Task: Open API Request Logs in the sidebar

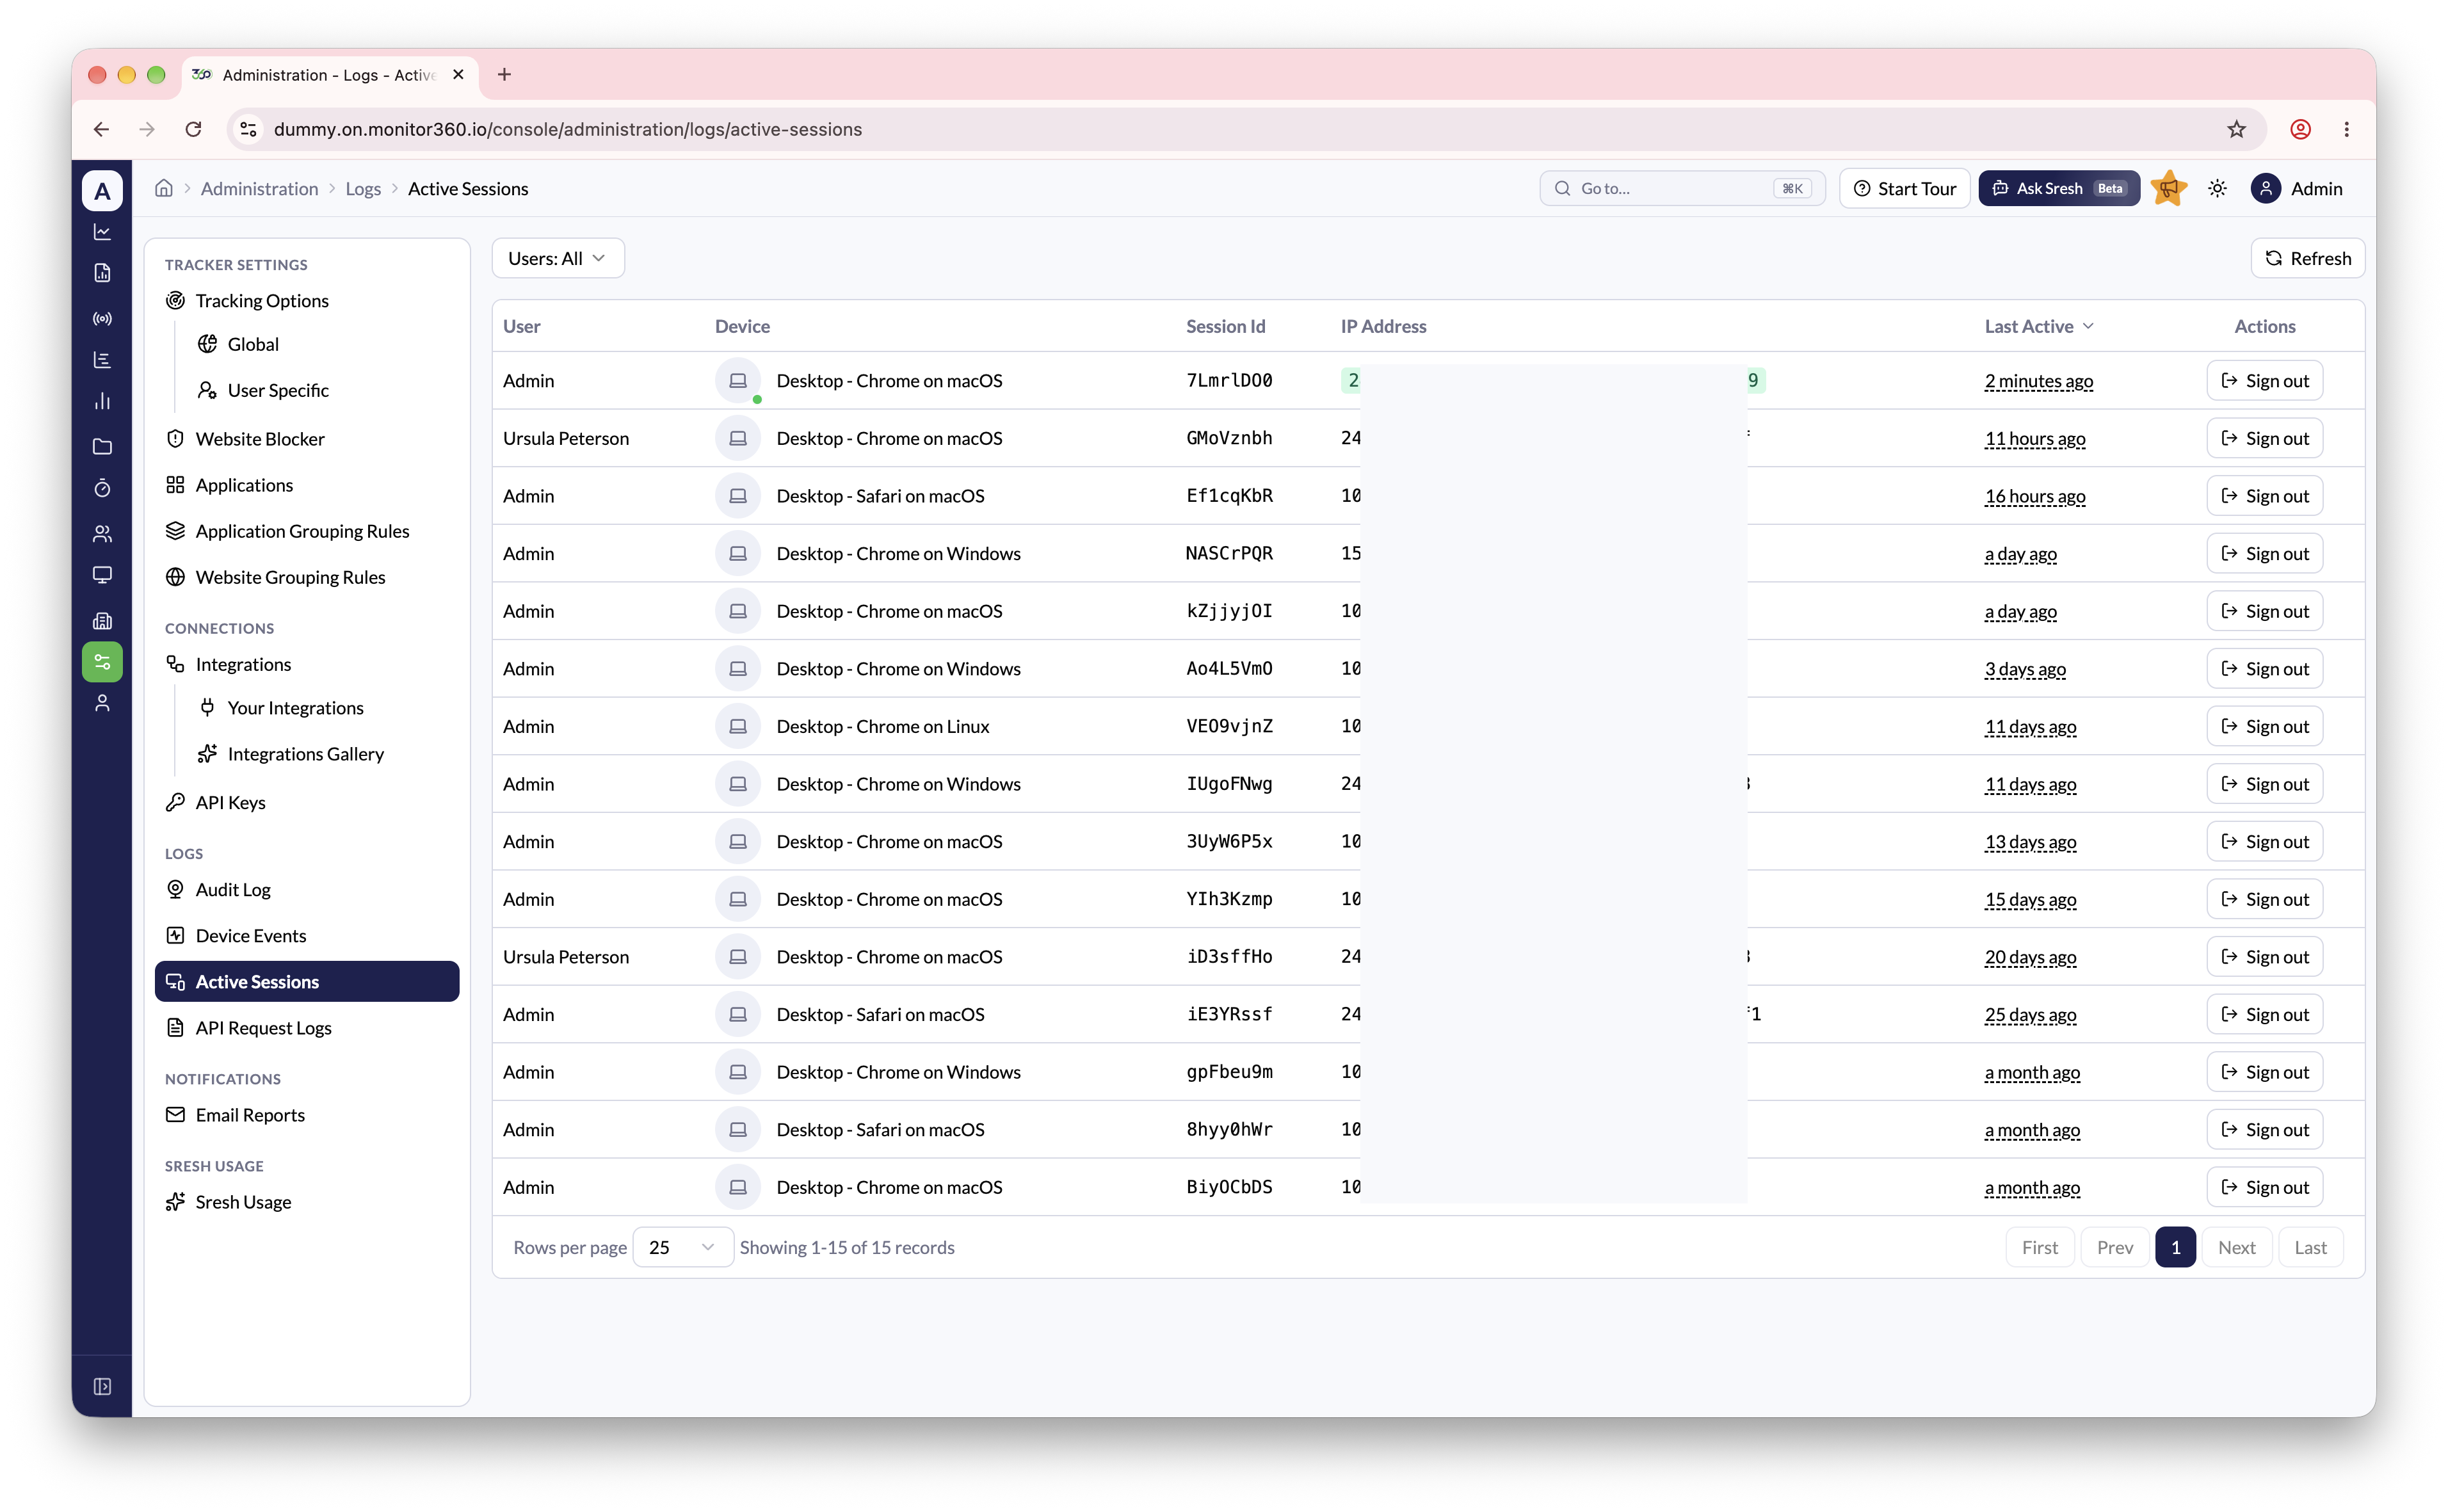Action: [x=263, y=1027]
